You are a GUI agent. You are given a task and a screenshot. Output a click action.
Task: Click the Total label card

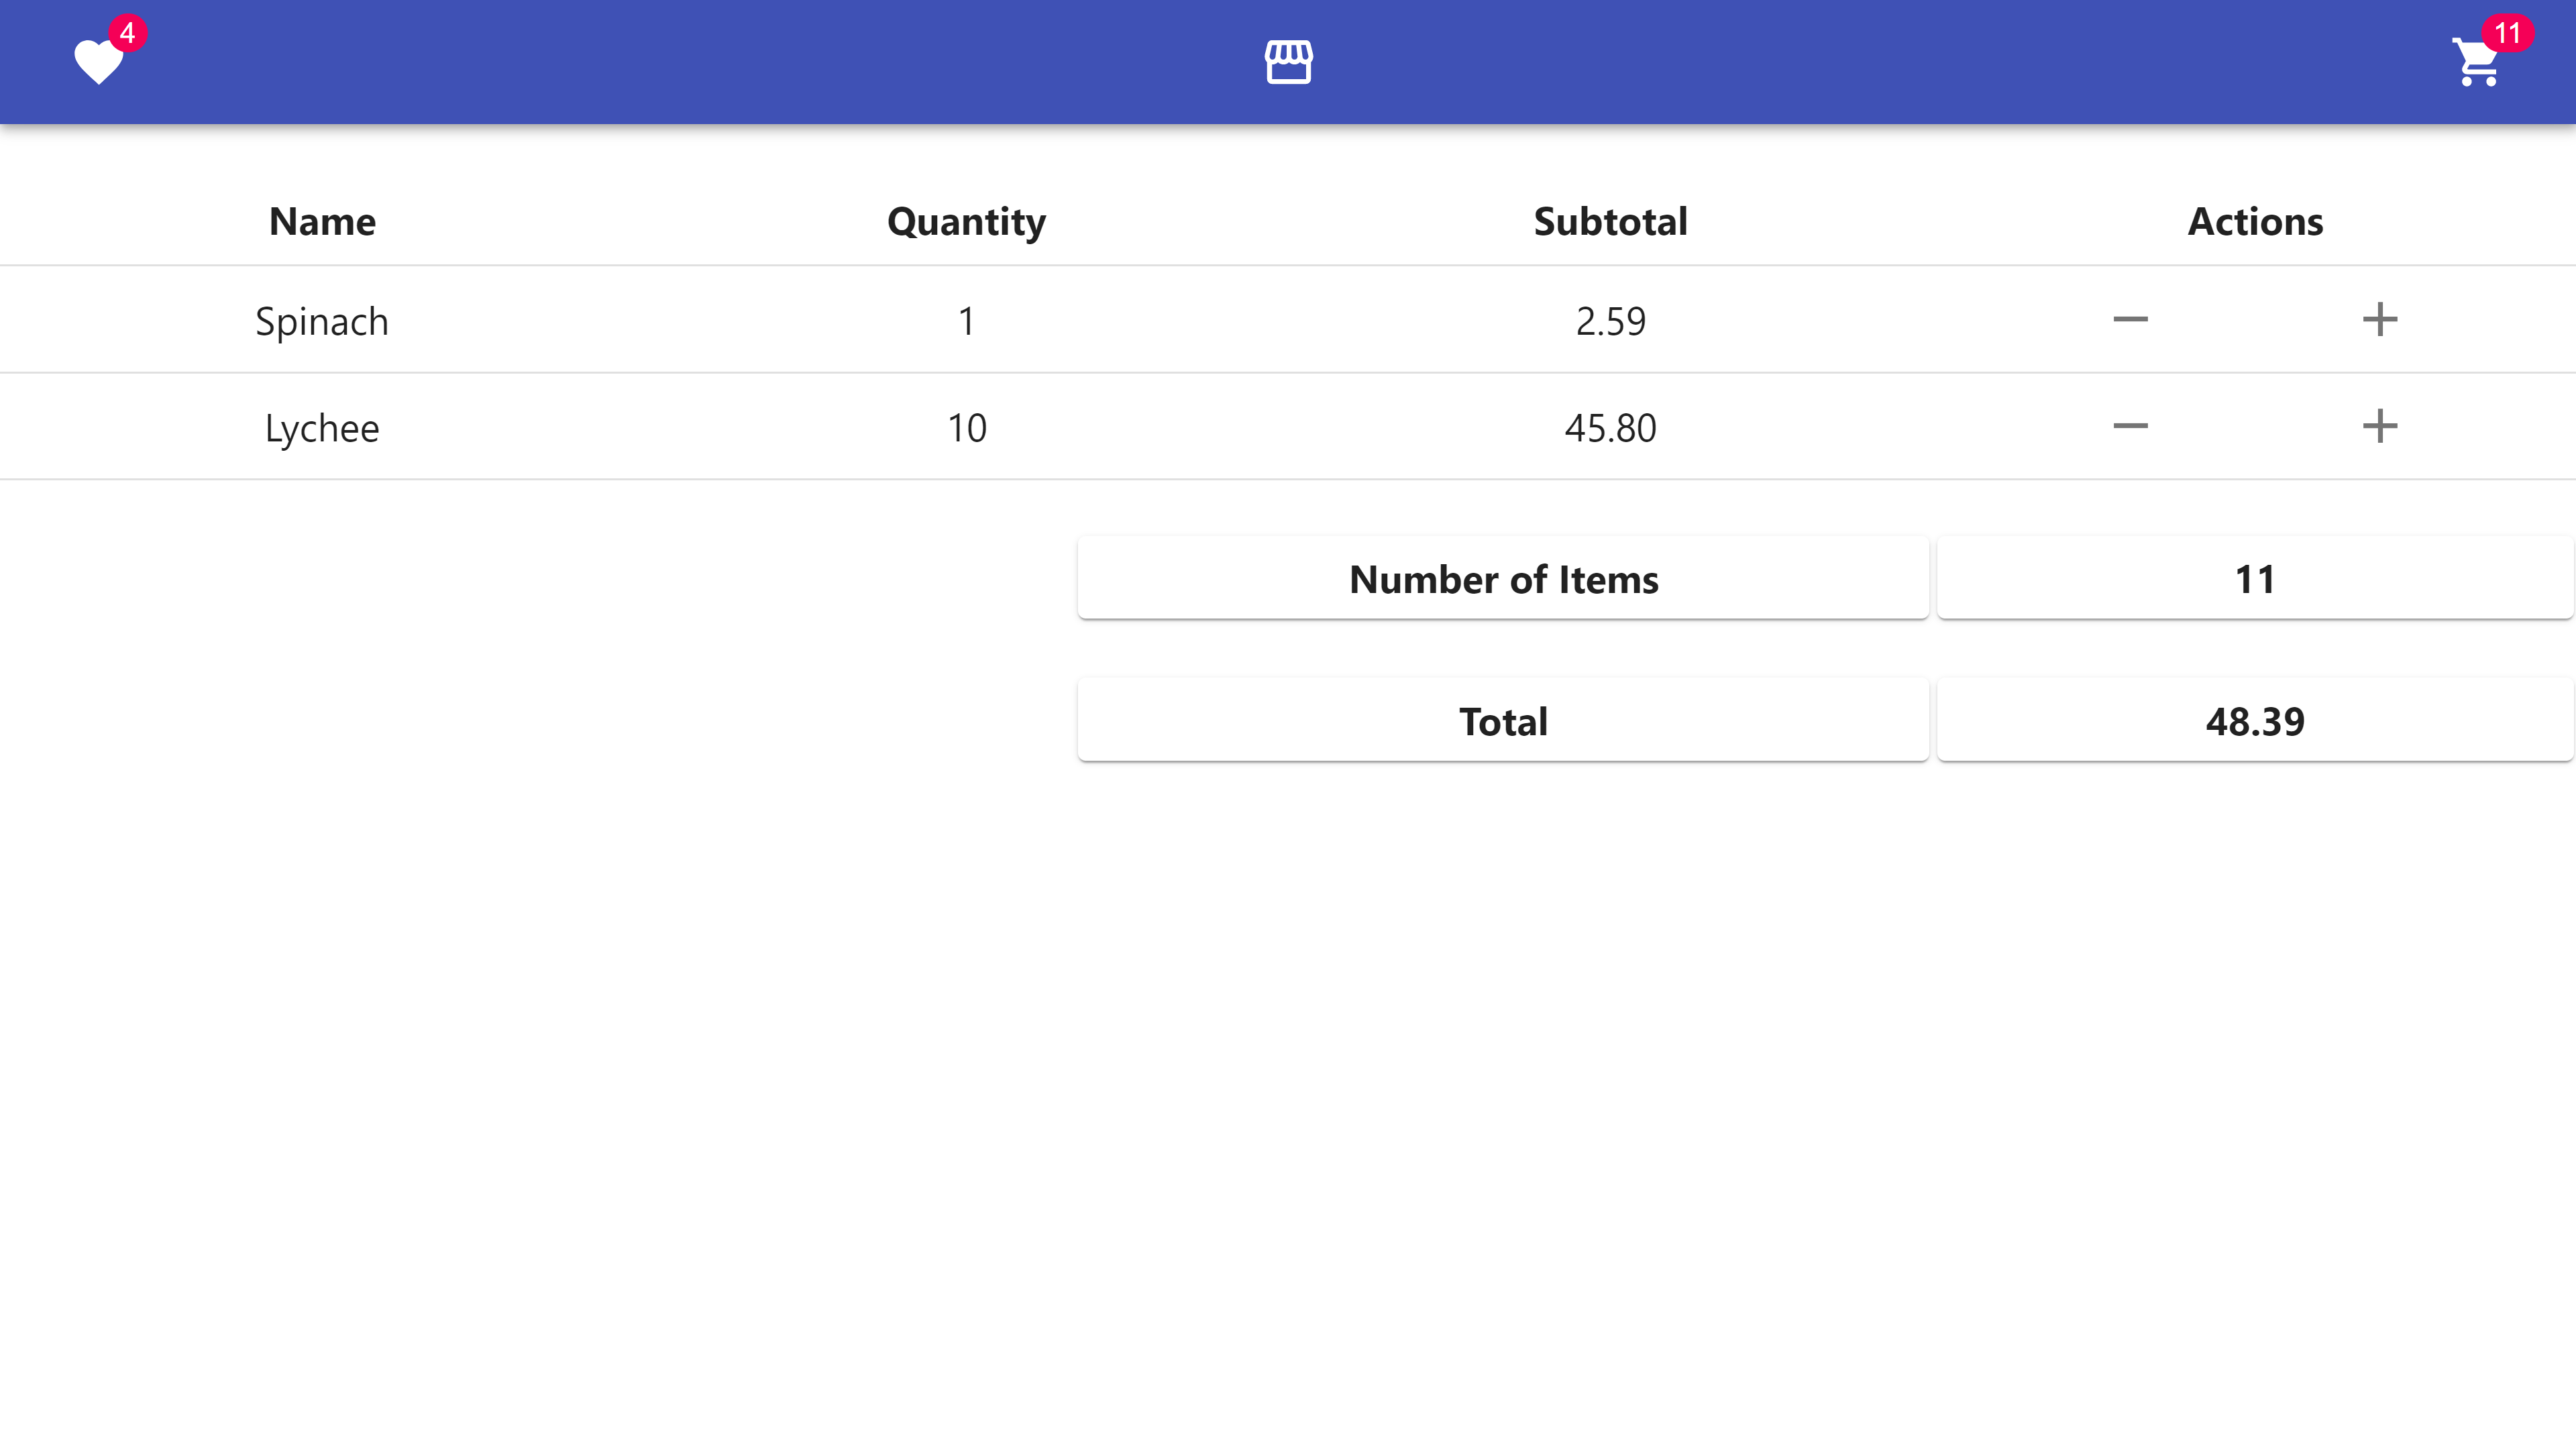[x=1503, y=720]
